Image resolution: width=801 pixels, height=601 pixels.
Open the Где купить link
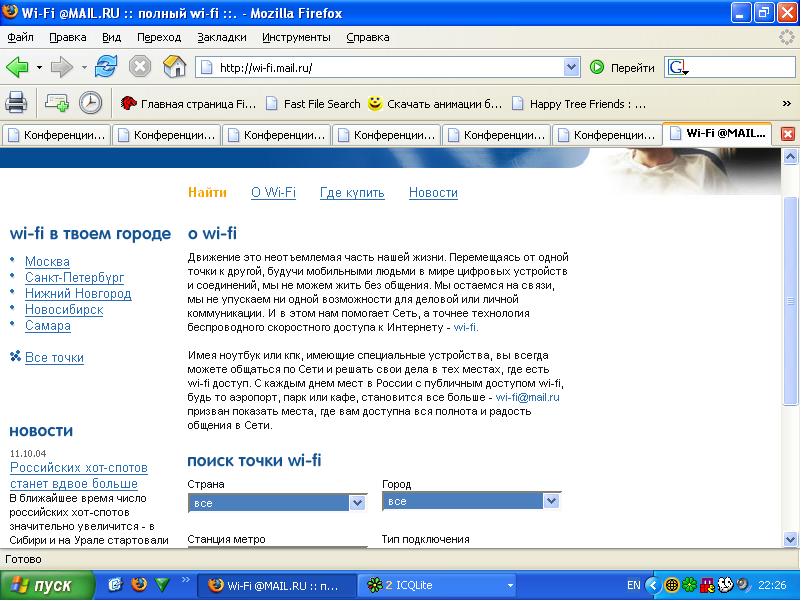coord(352,193)
